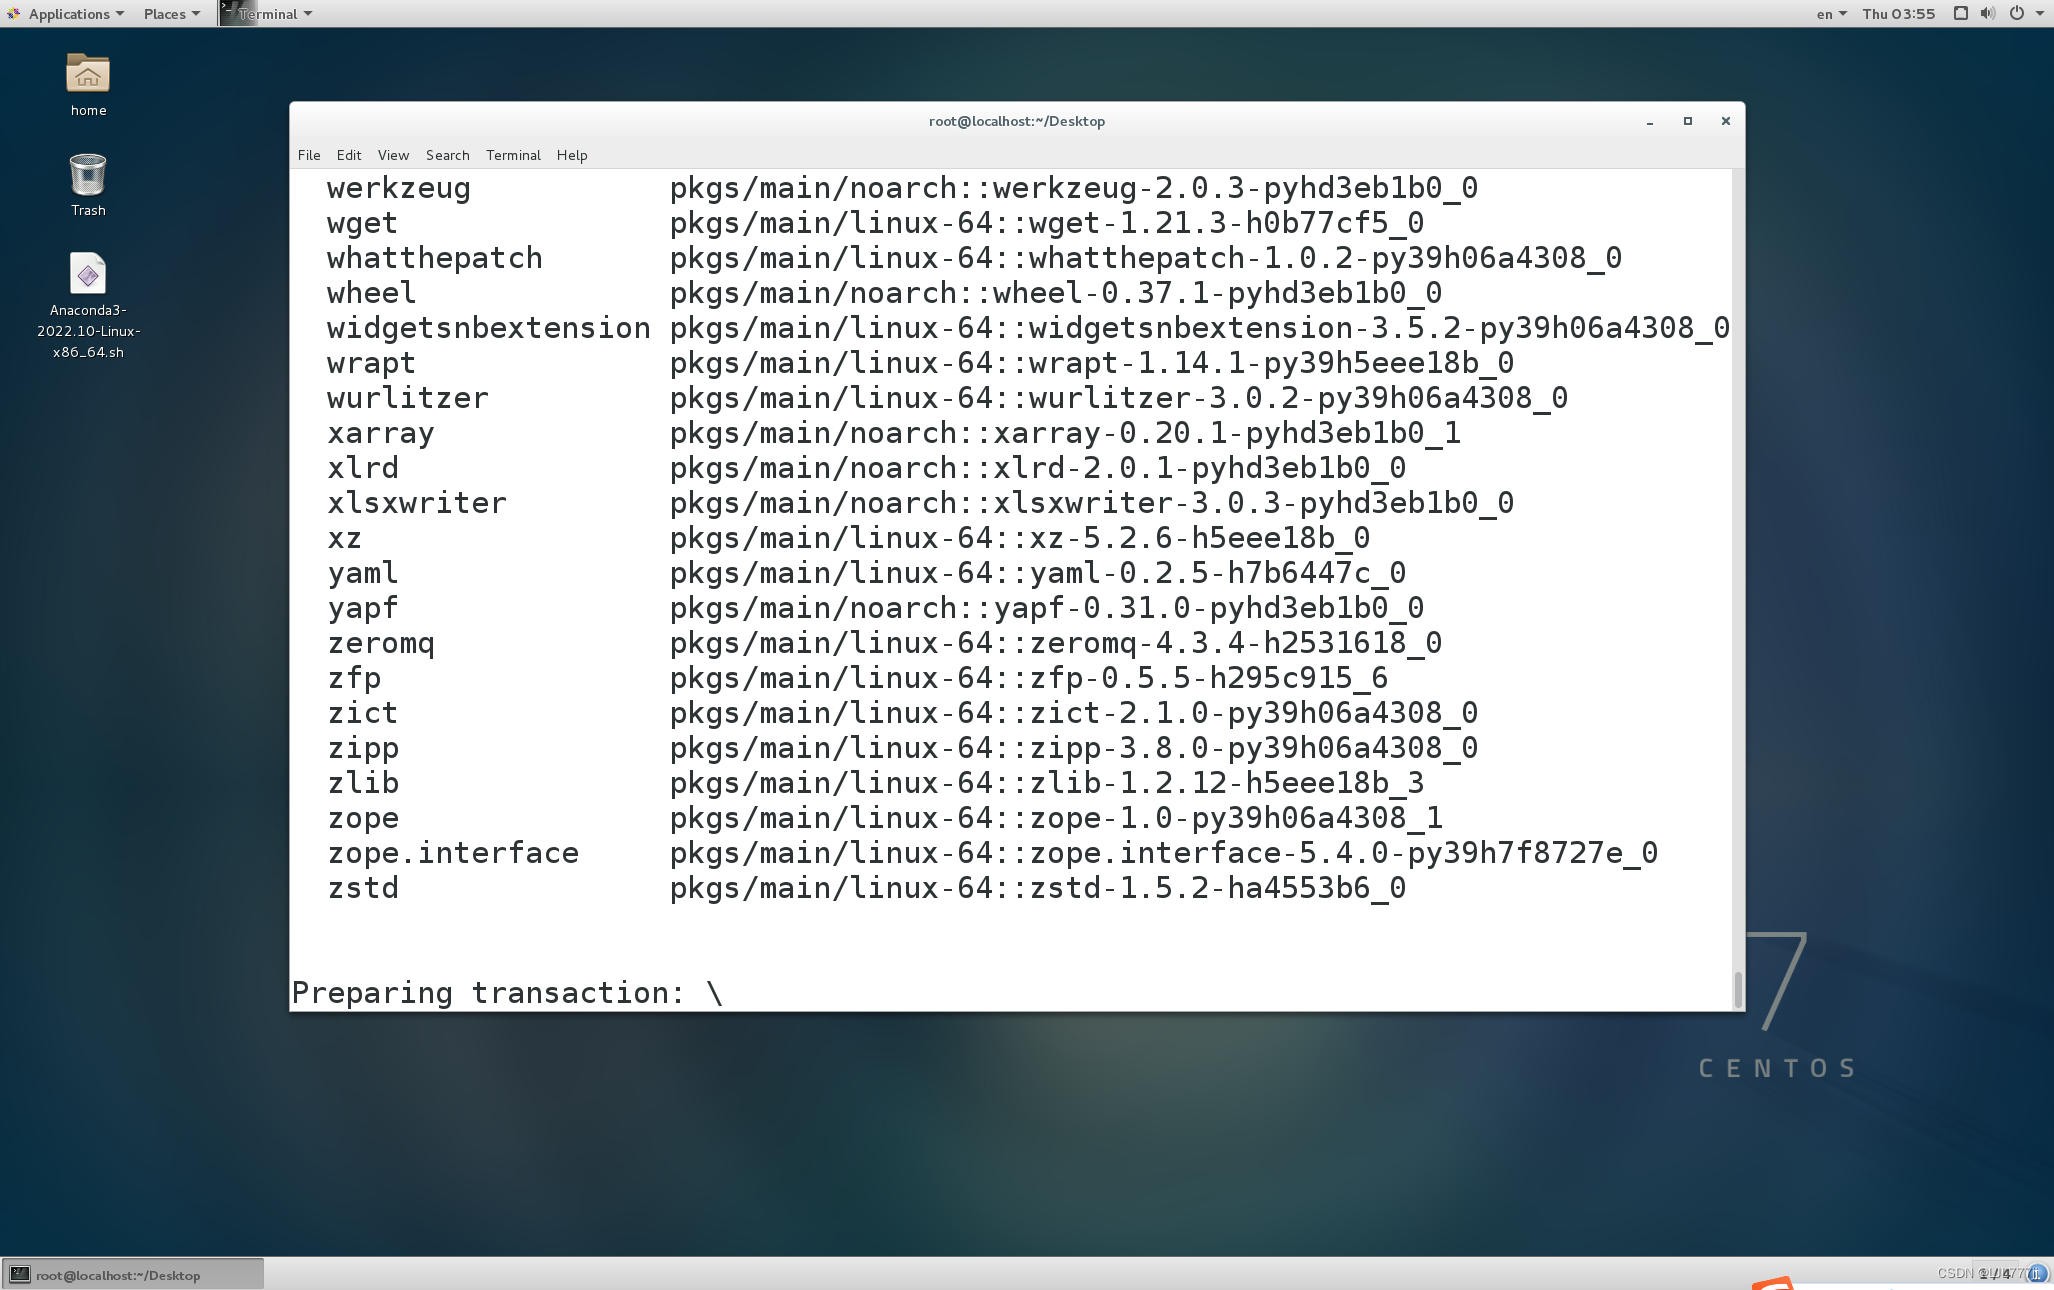
Task: Select the Anaconda3 installer script file icon
Action: pos(88,275)
